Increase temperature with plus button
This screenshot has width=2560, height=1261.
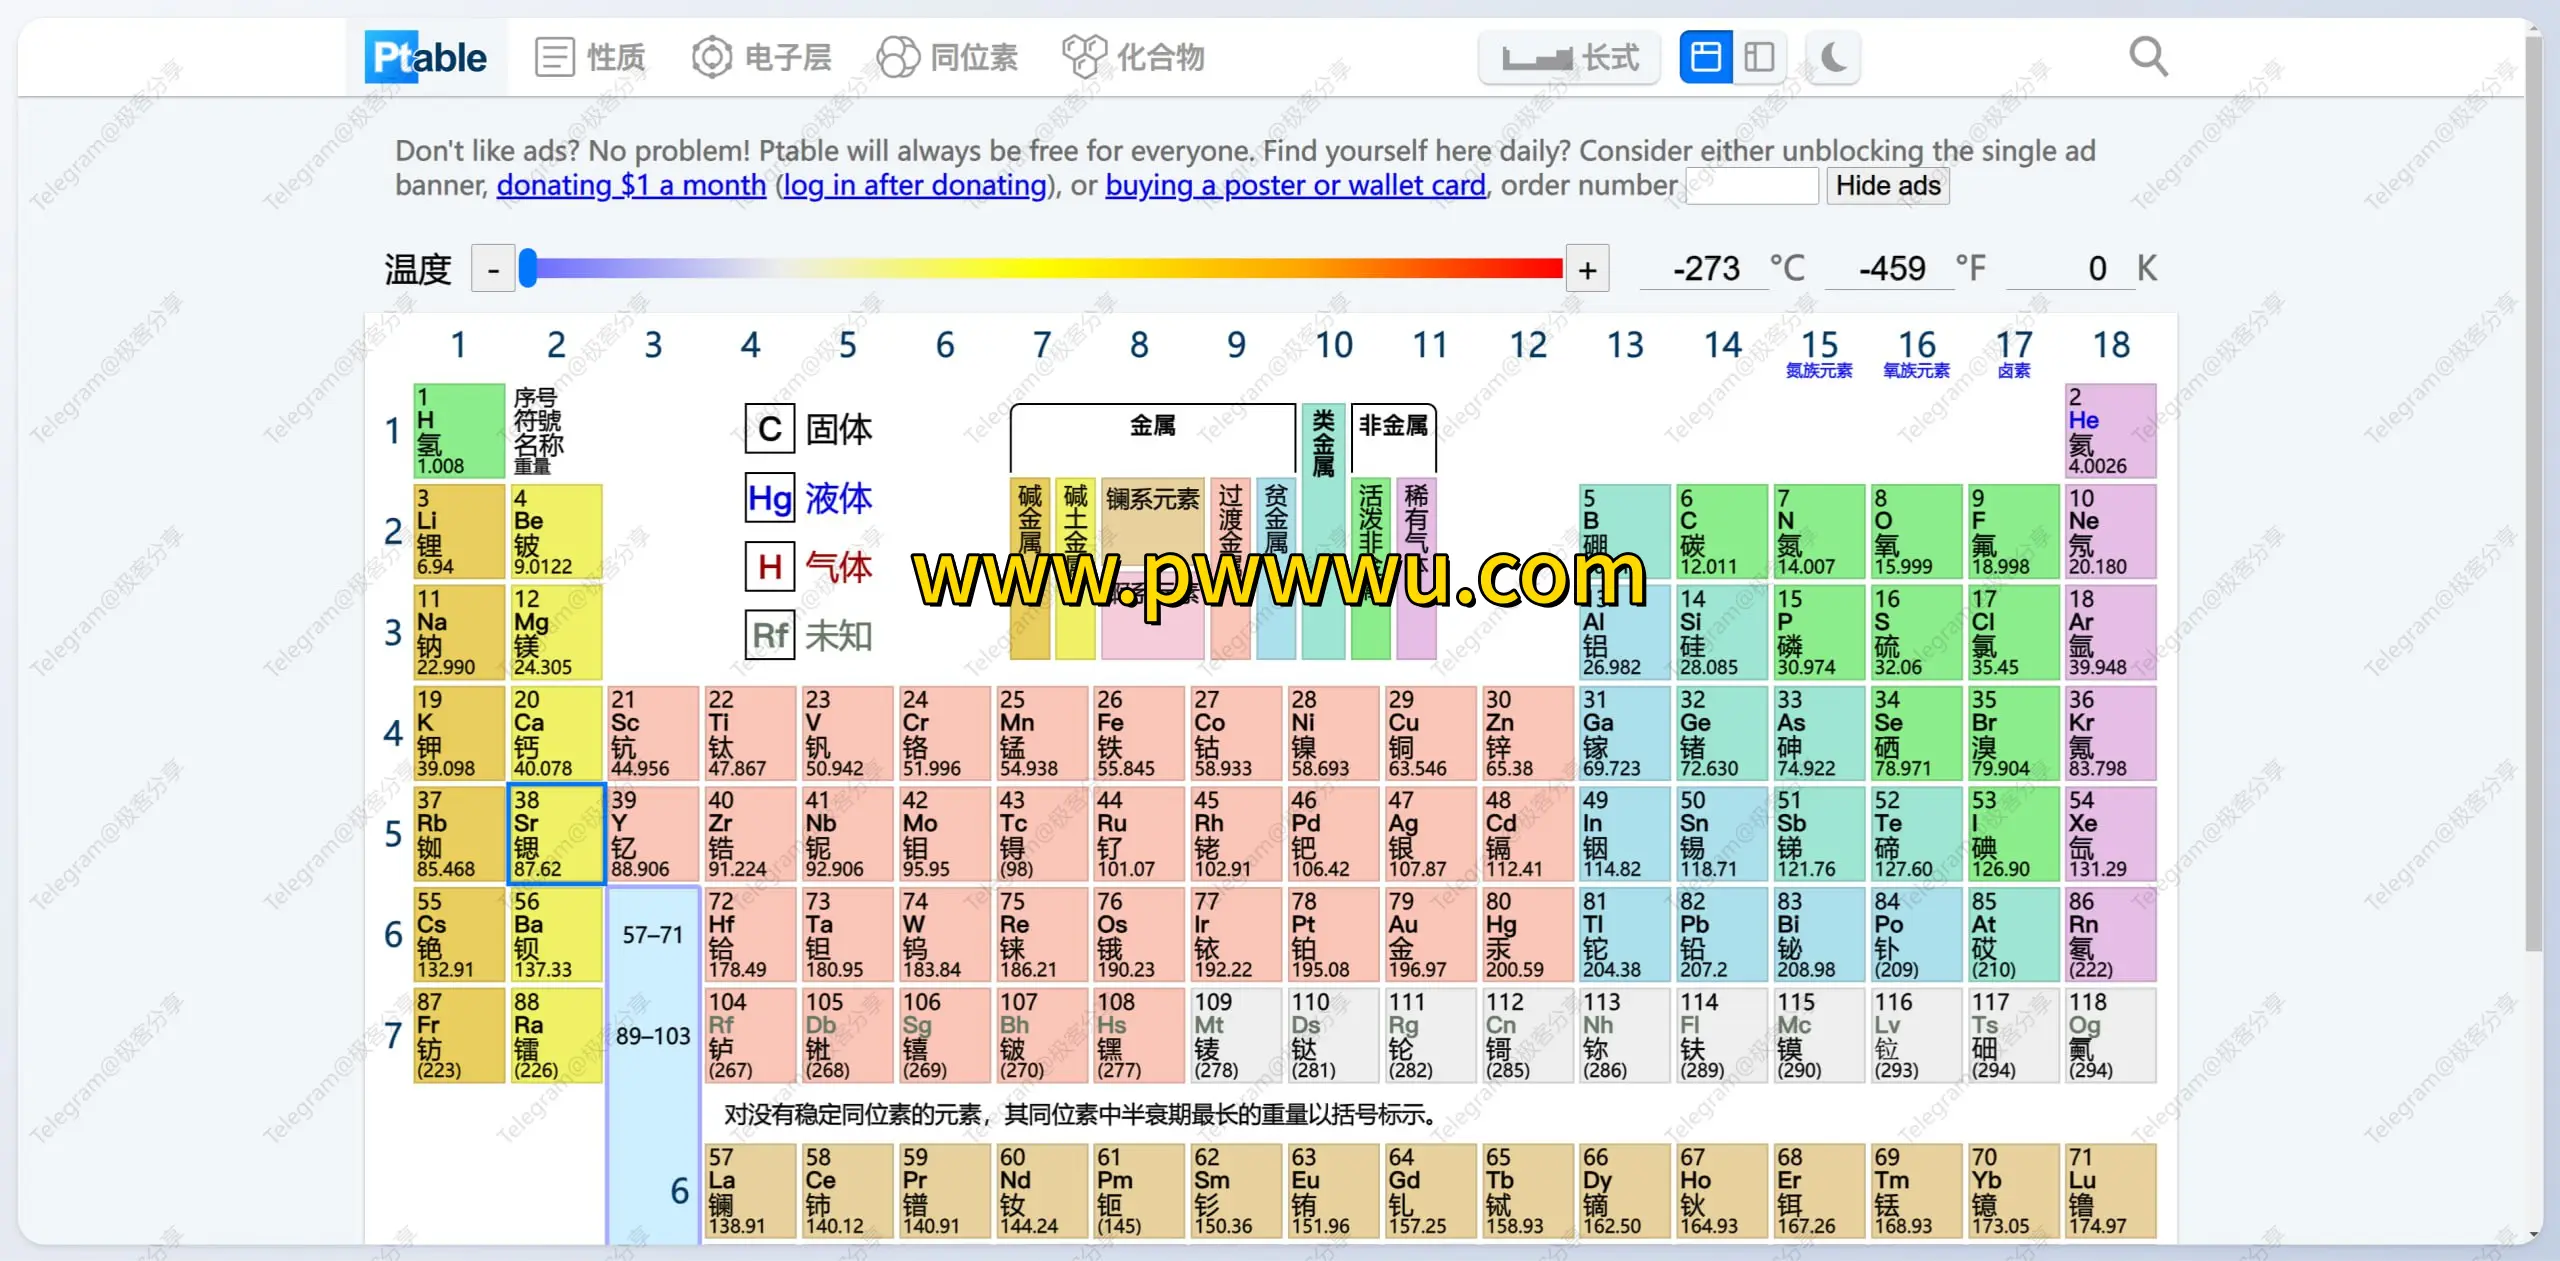(1587, 270)
